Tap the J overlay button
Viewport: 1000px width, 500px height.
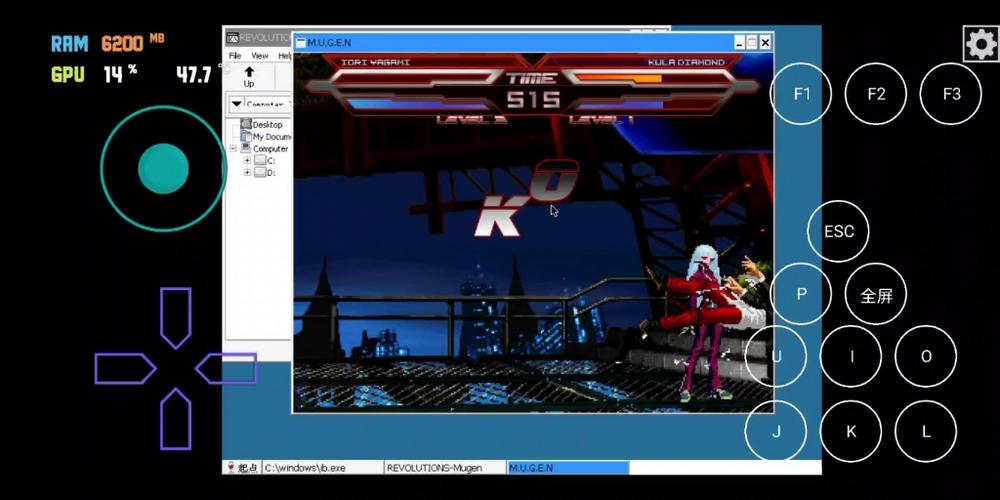pyautogui.click(x=776, y=431)
